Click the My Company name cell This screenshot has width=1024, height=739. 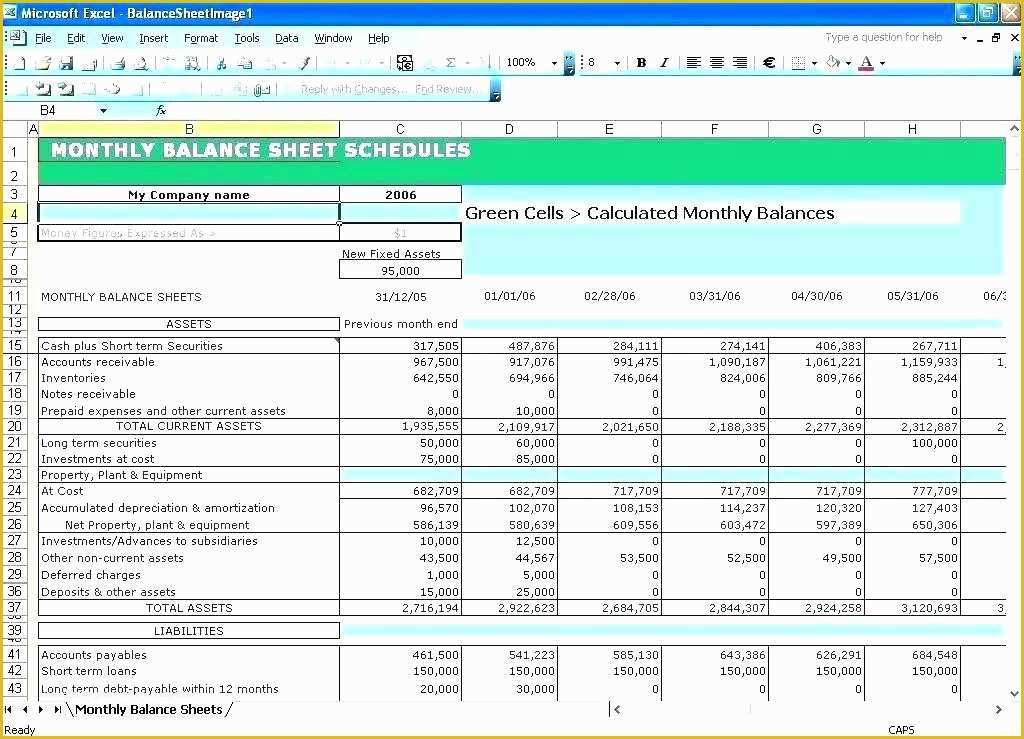[189, 195]
